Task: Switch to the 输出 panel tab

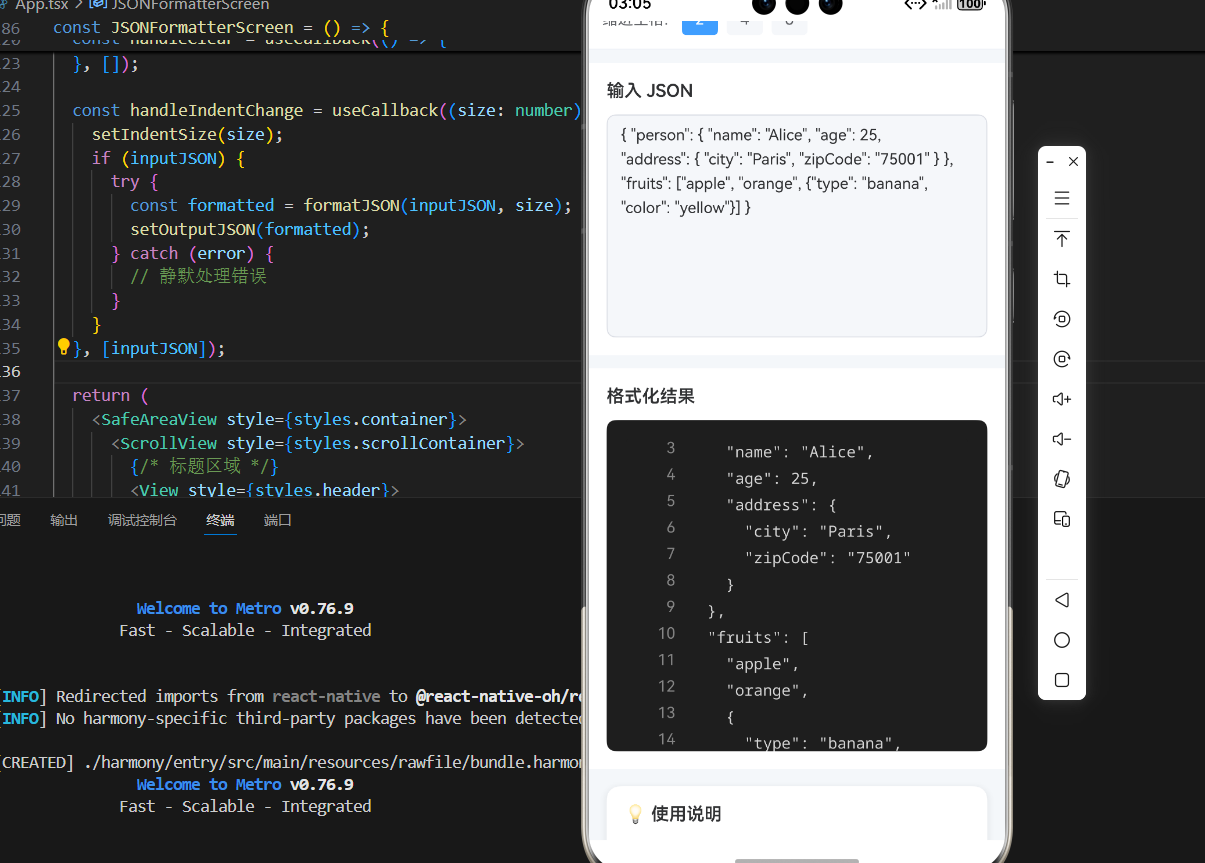Action: pos(64,520)
